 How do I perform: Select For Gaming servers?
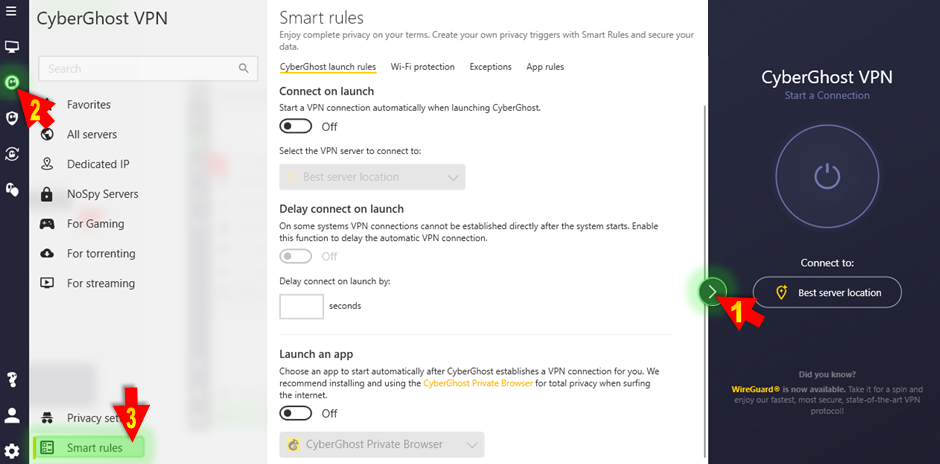tap(95, 224)
